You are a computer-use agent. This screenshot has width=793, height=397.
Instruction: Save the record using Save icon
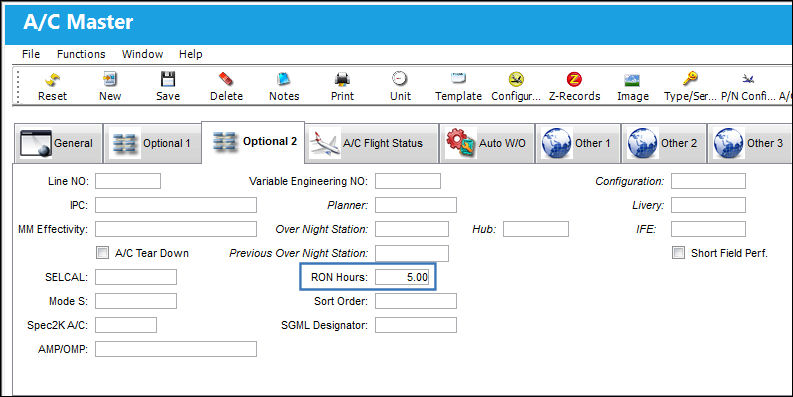tap(168, 79)
